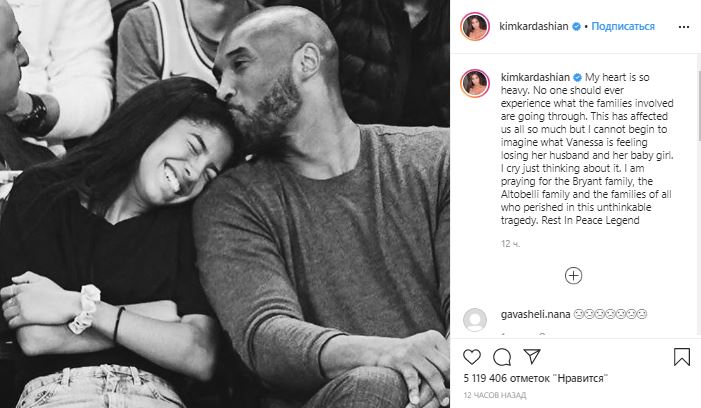Open the kimkardashian username in the header
Screen dimensions: 701x408
[x=534, y=26]
